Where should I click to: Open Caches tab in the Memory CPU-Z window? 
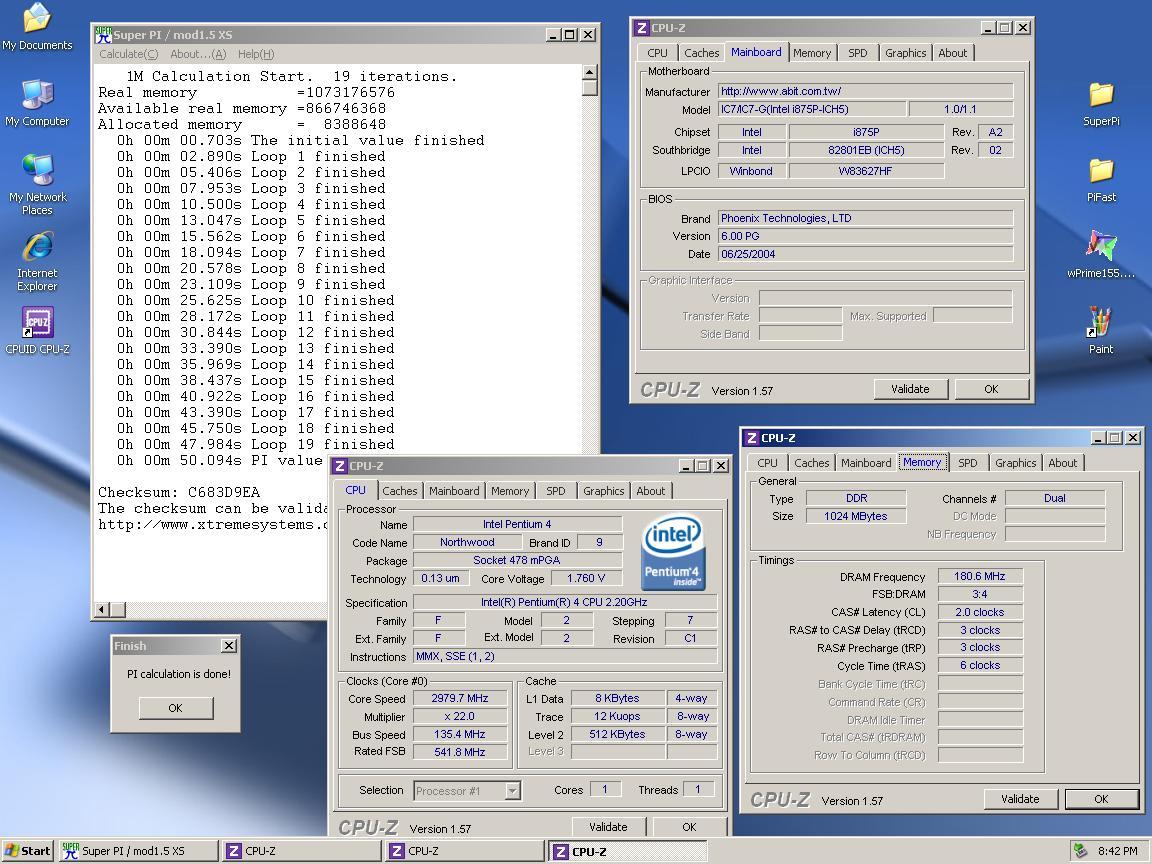(811, 463)
